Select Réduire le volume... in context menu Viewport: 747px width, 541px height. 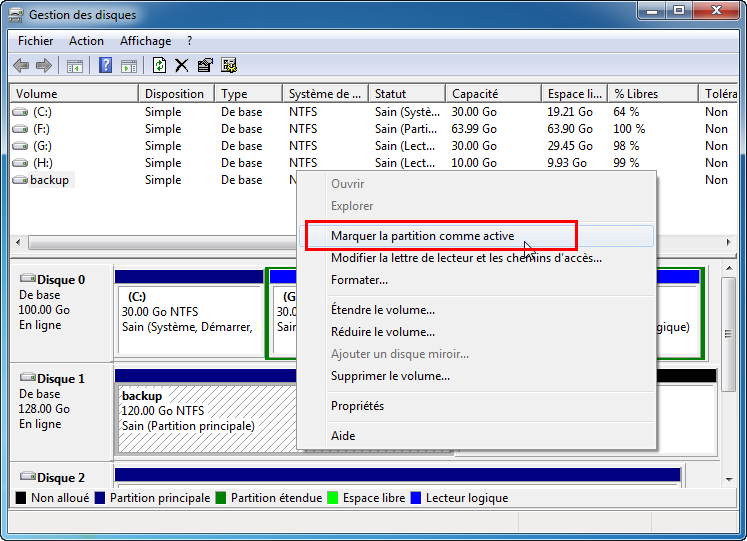(x=476, y=332)
